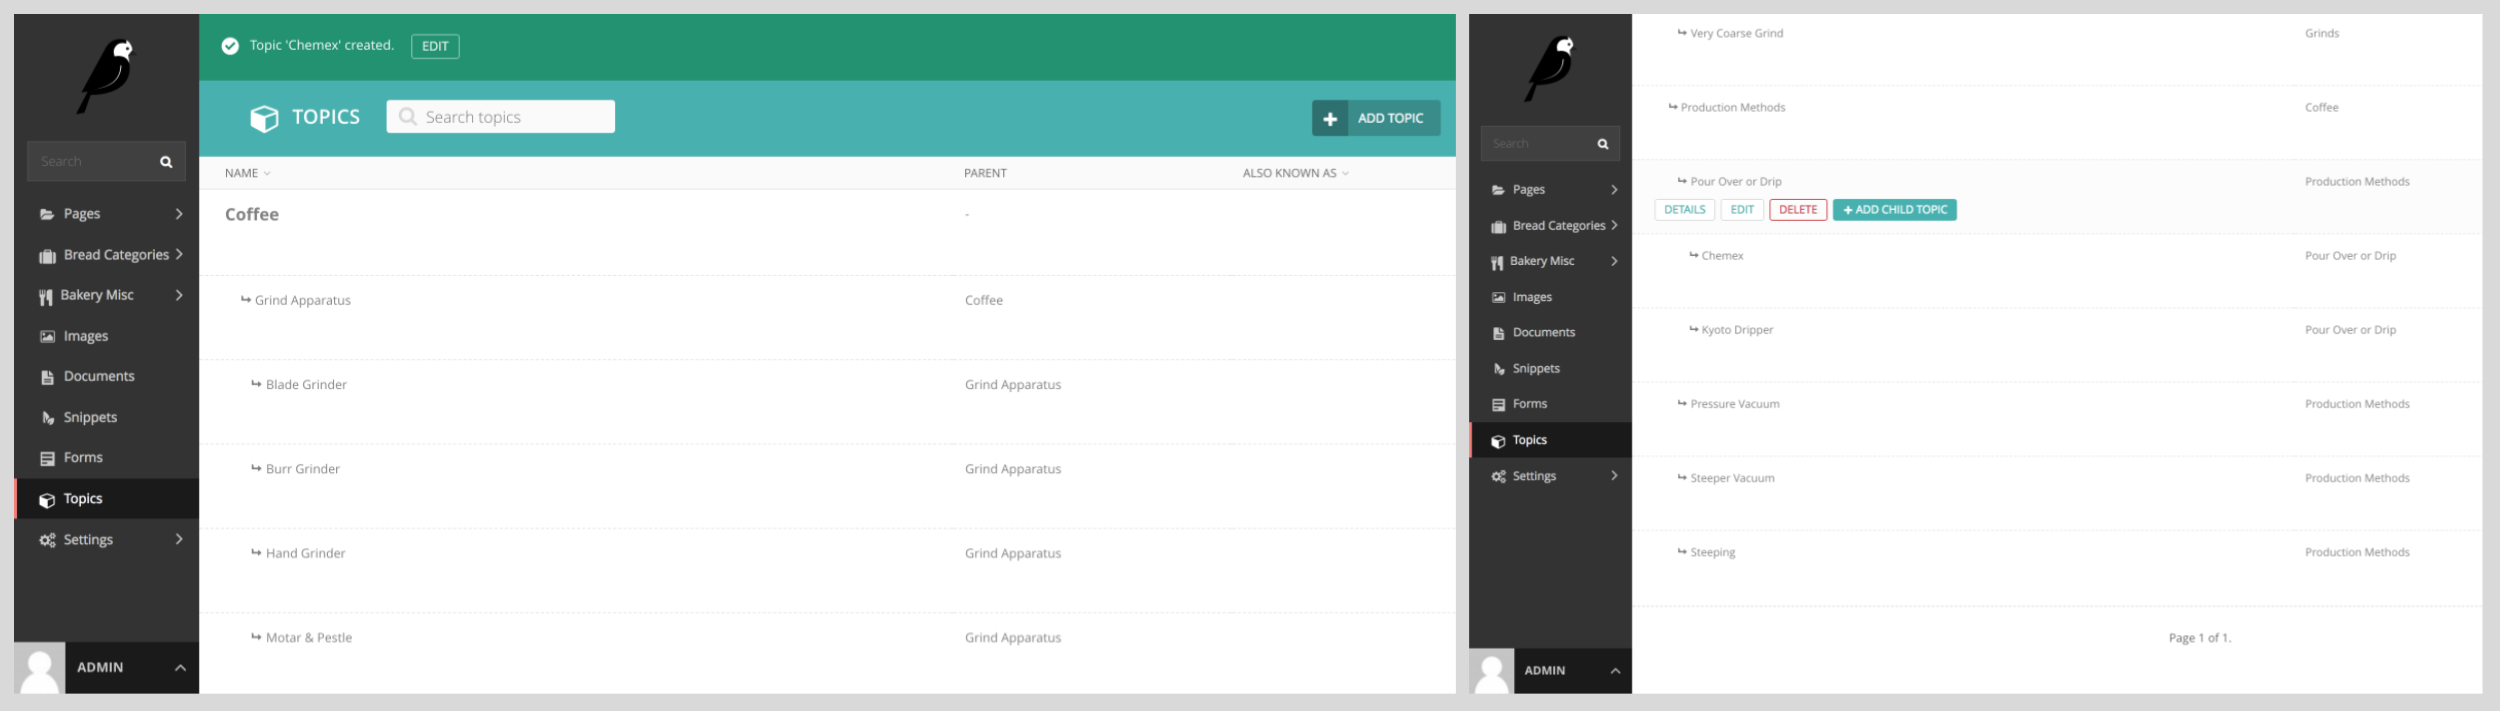
Task: Click the admin avatar in the left screenshot
Action: coord(40,668)
